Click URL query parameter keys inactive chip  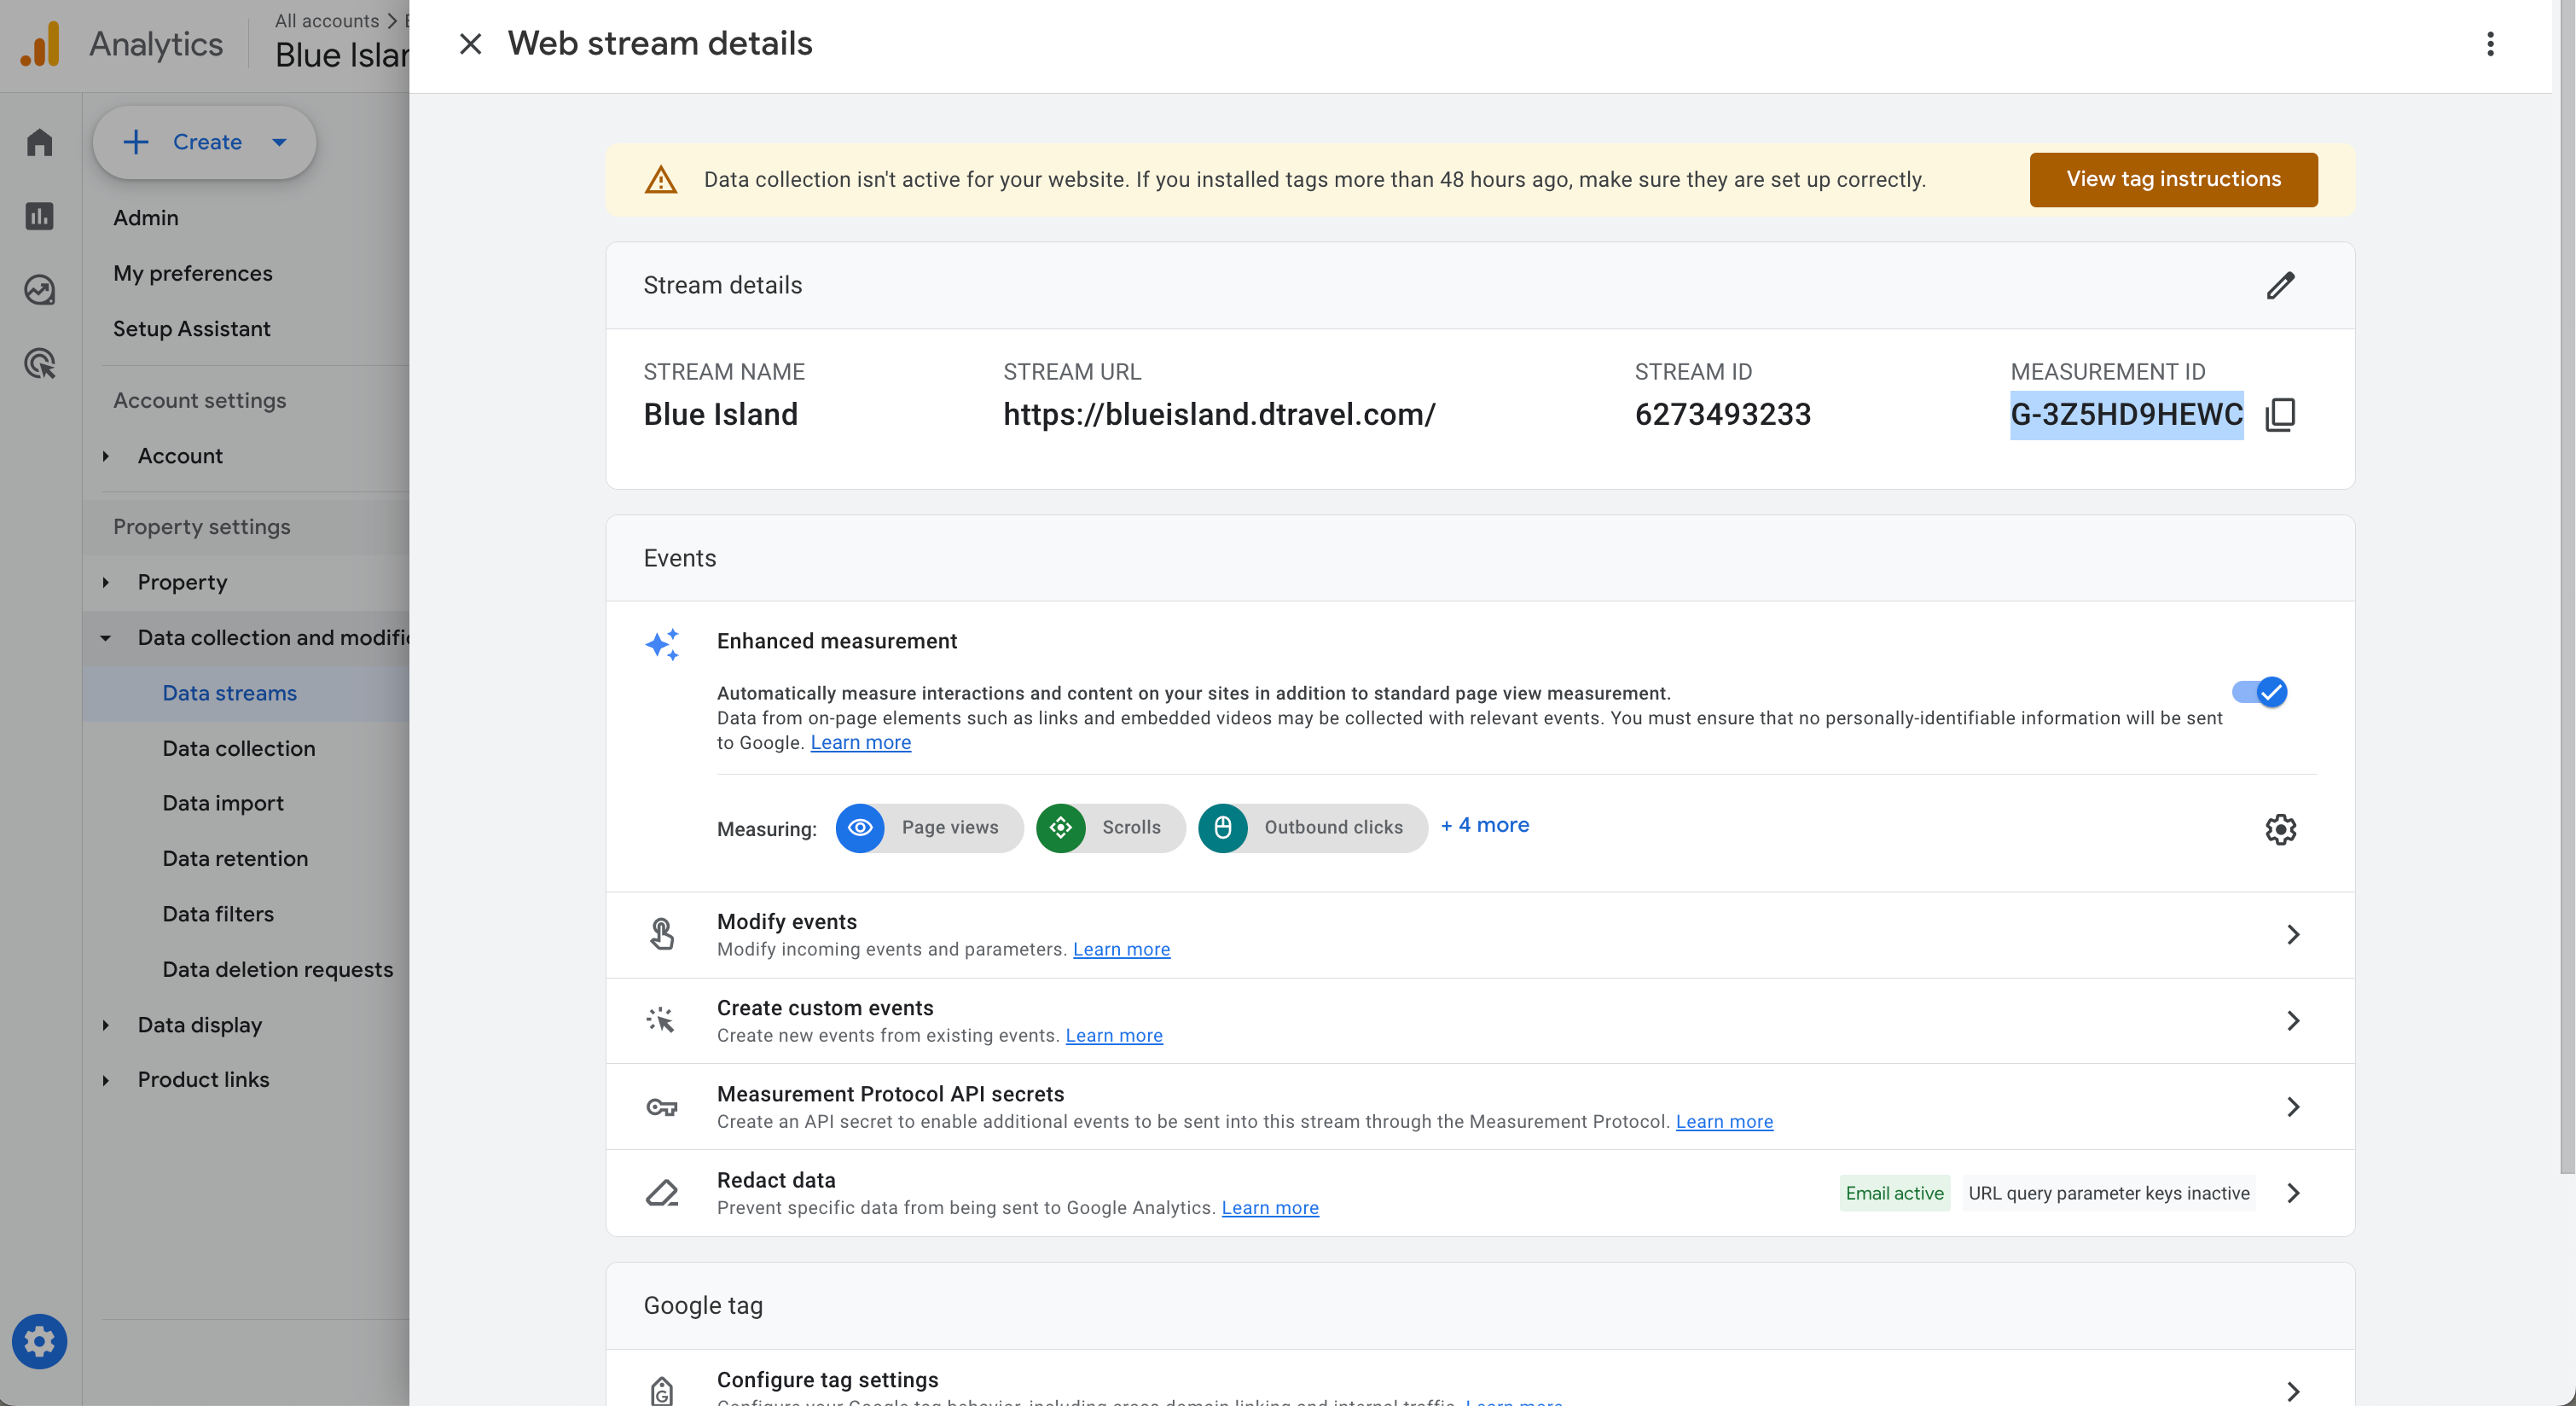(x=2108, y=1193)
